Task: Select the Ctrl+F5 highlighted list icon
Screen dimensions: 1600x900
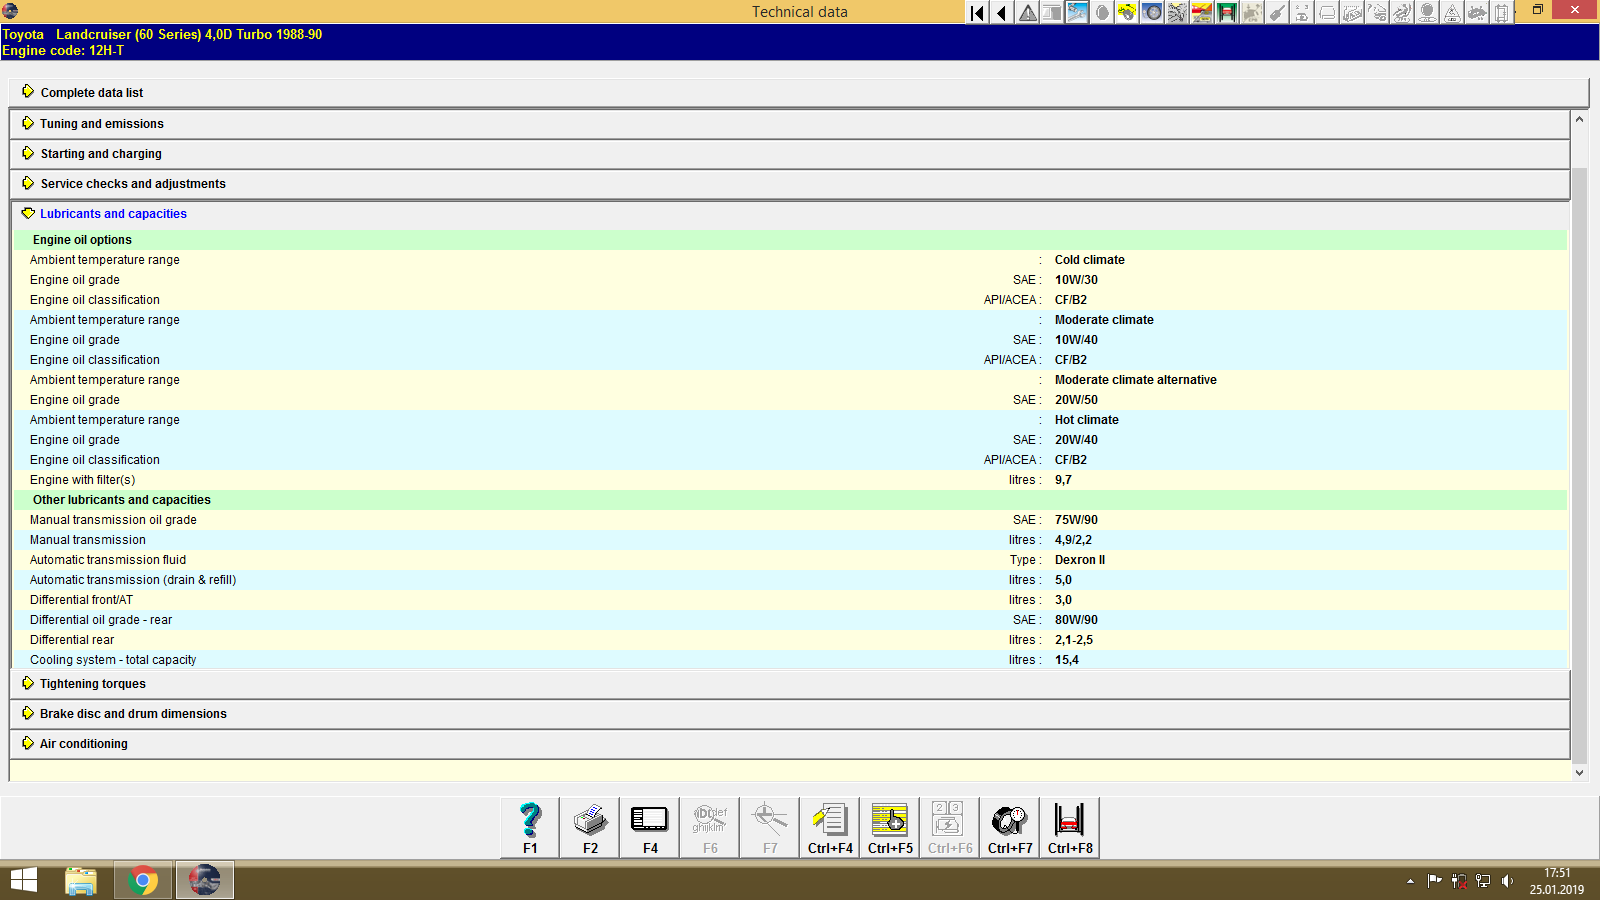Action: point(889,820)
